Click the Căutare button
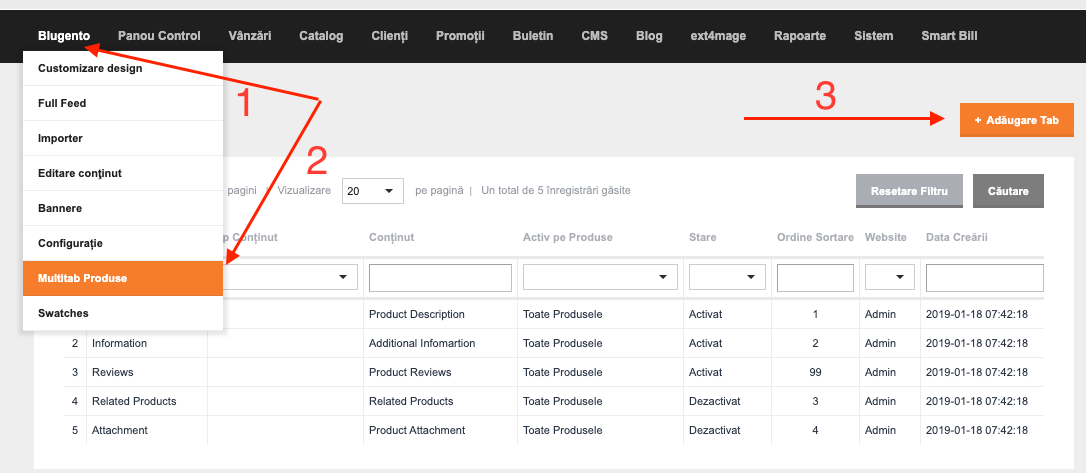 1008,191
